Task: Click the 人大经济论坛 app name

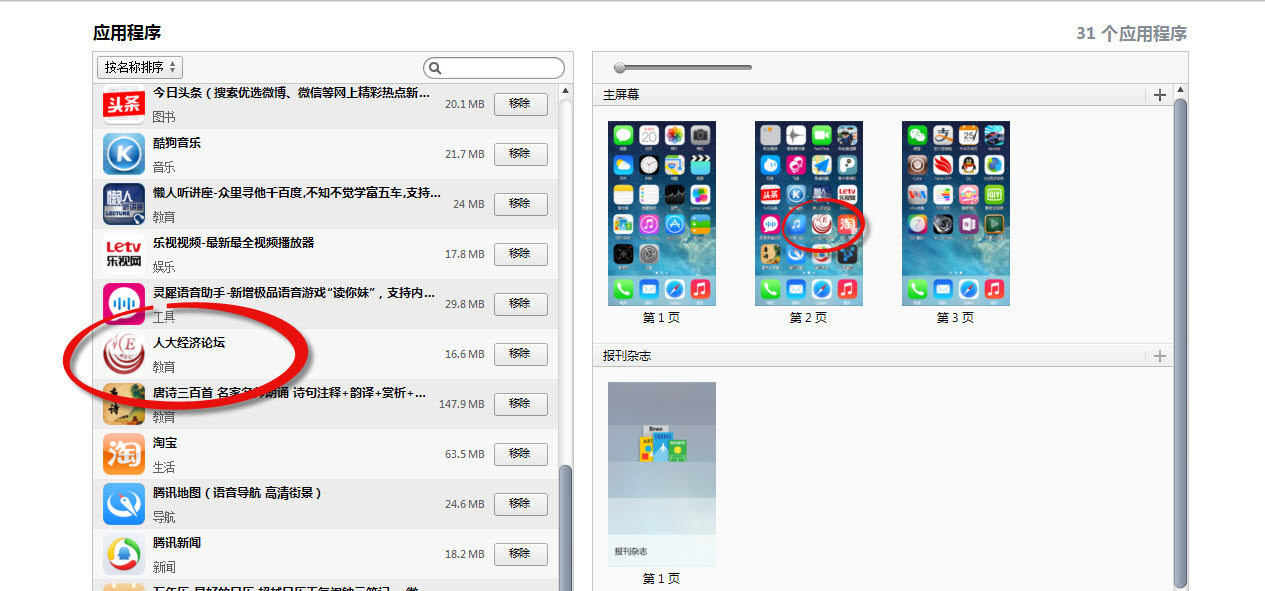Action: tap(189, 343)
